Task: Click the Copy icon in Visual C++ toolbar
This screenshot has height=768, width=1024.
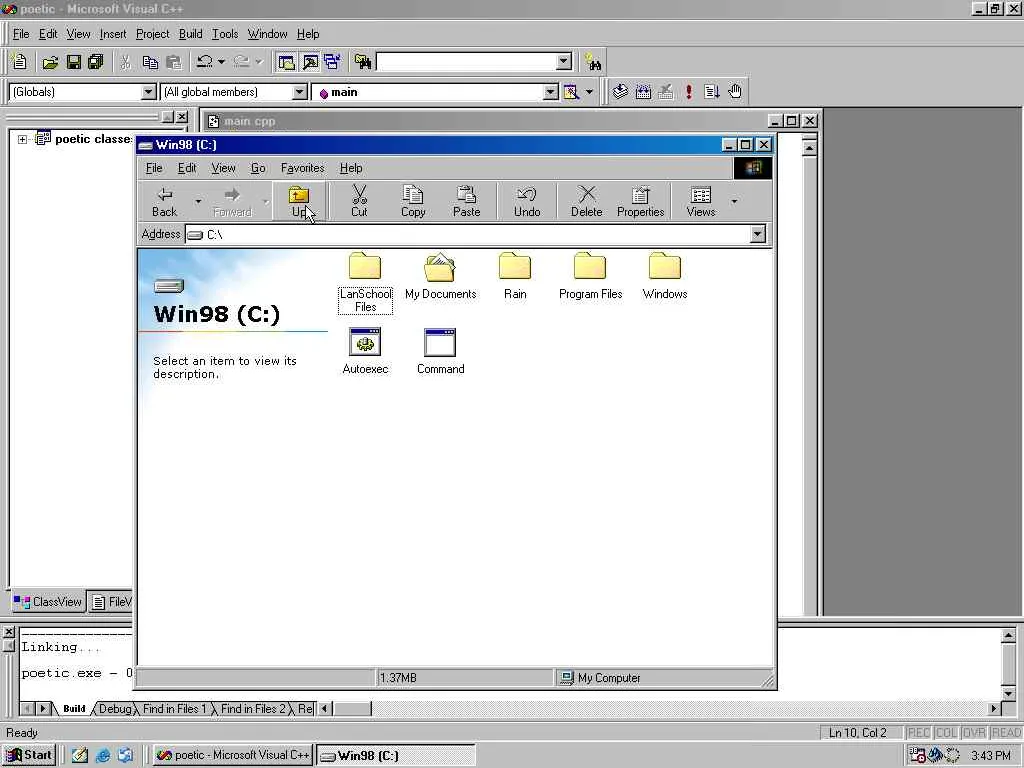Action: pos(150,62)
